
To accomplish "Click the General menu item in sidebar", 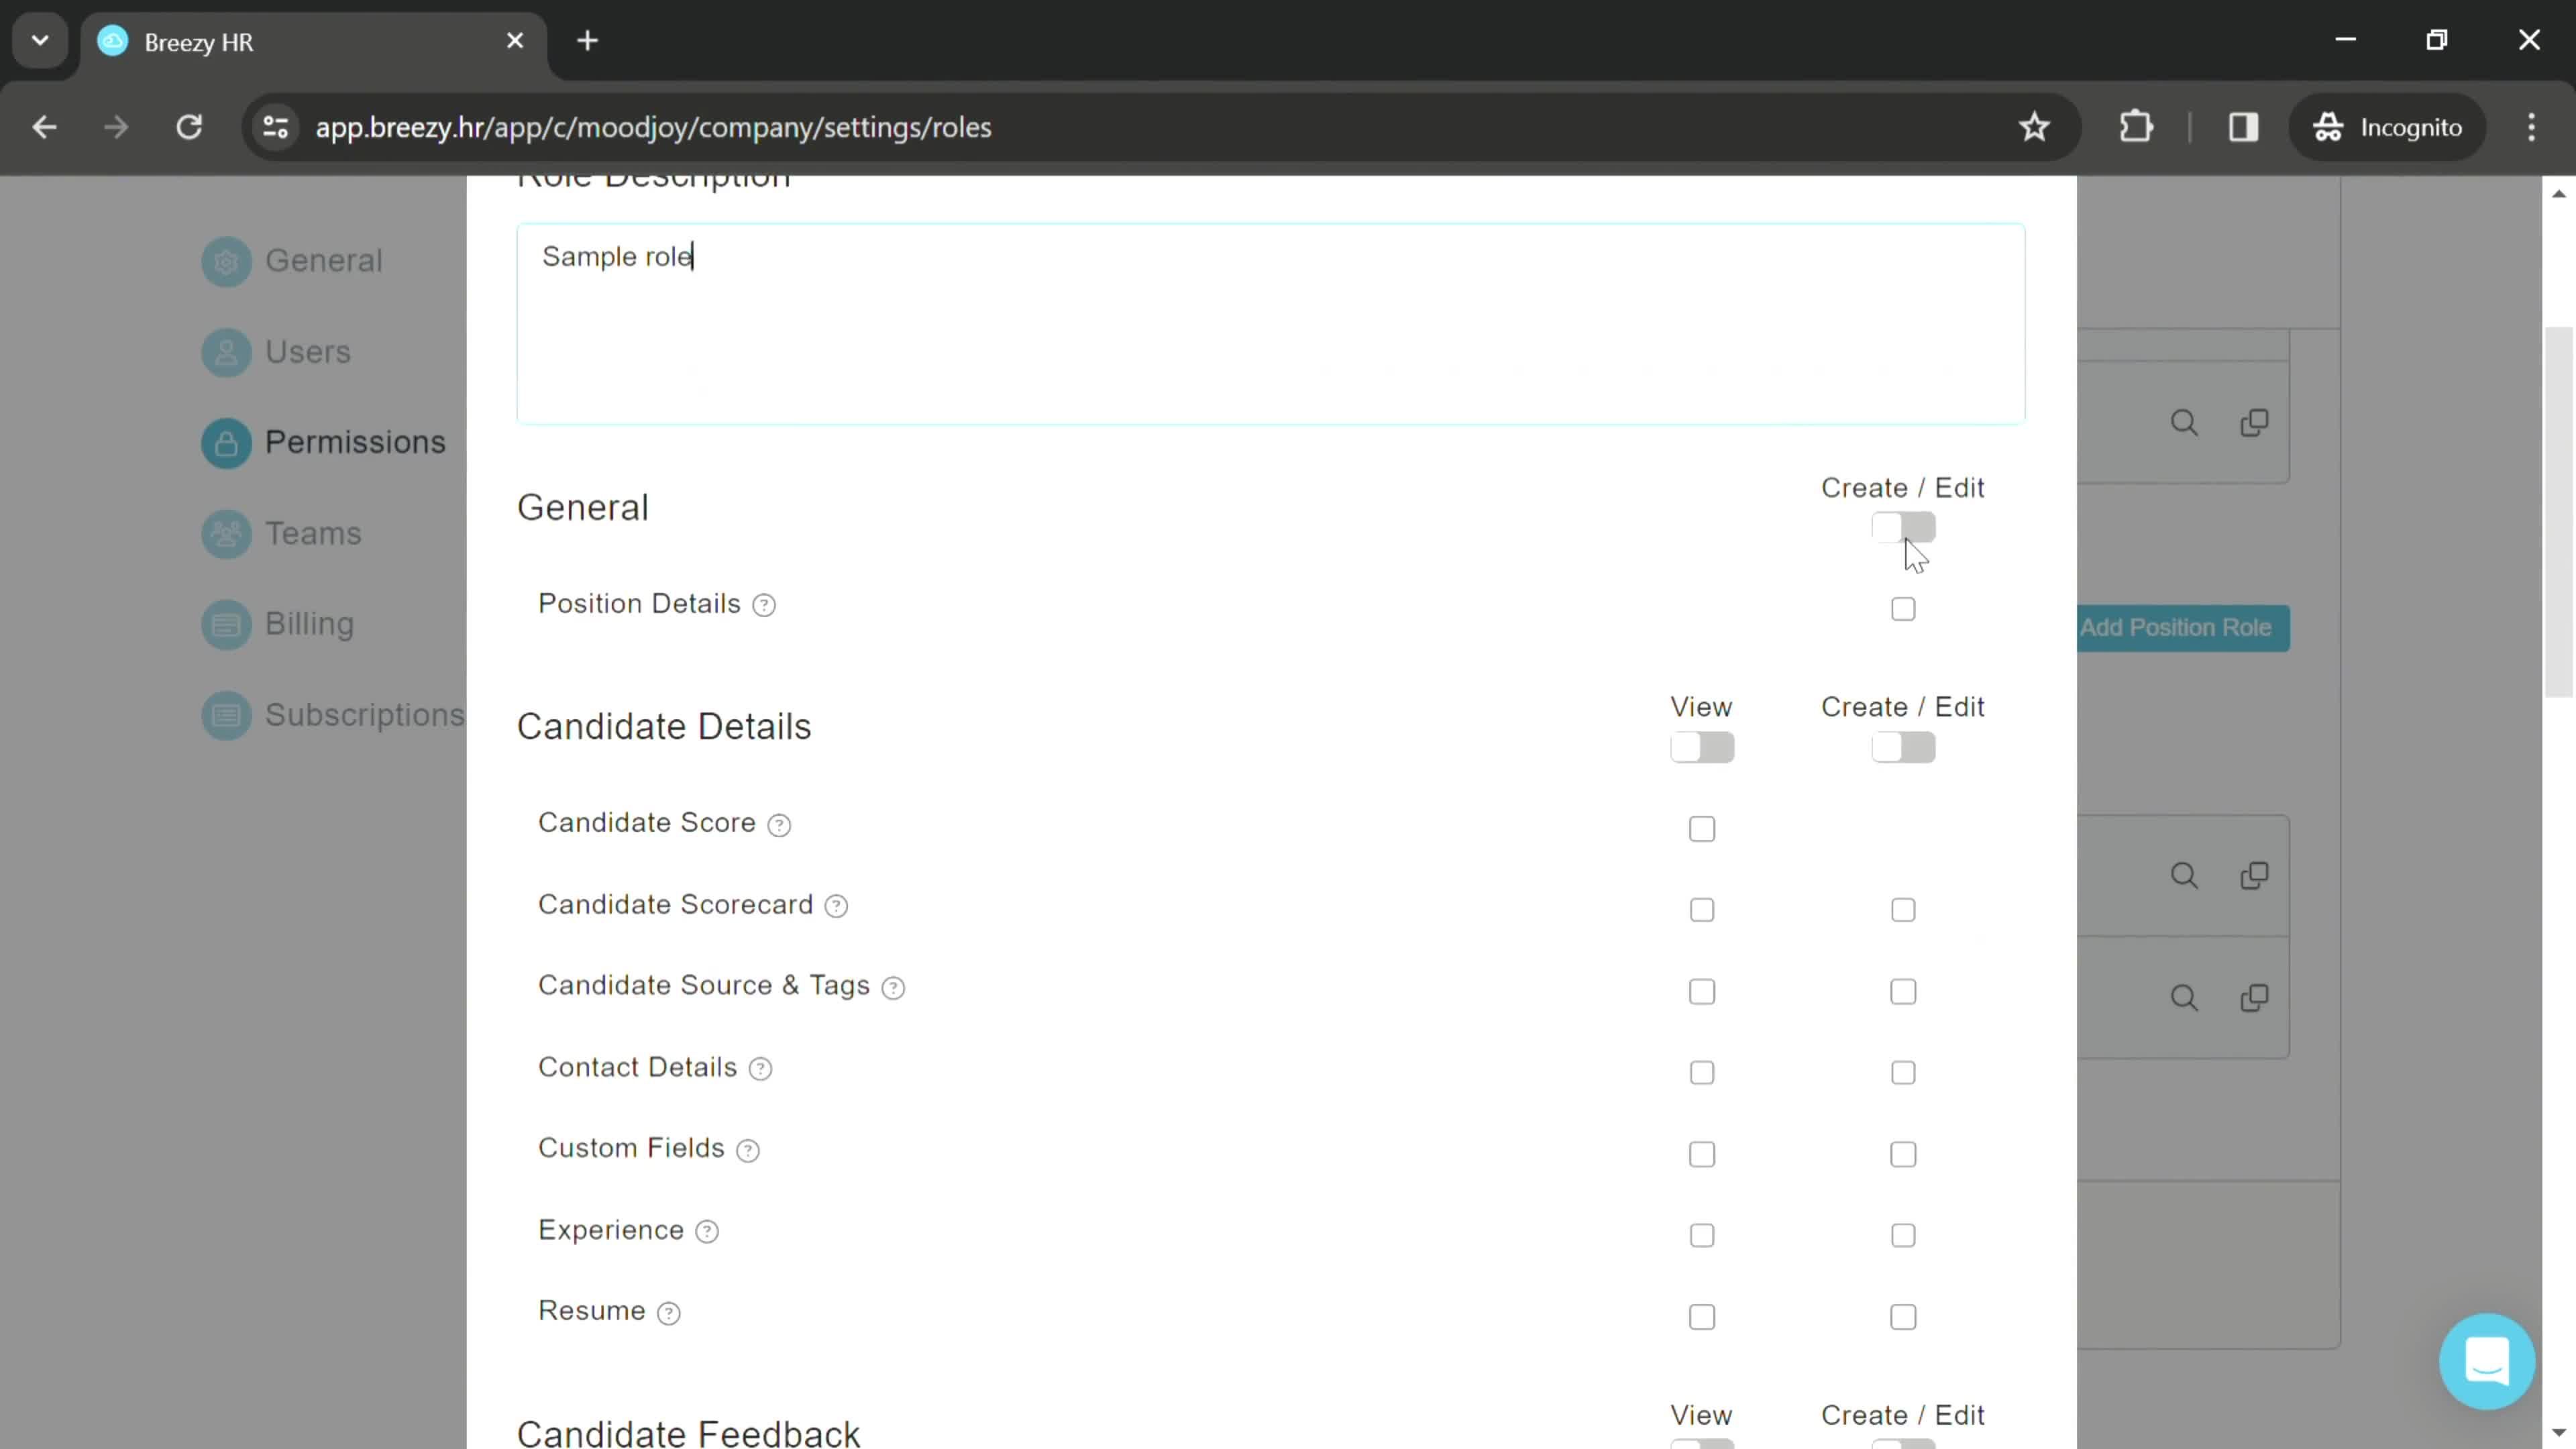I will [x=324, y=260].
